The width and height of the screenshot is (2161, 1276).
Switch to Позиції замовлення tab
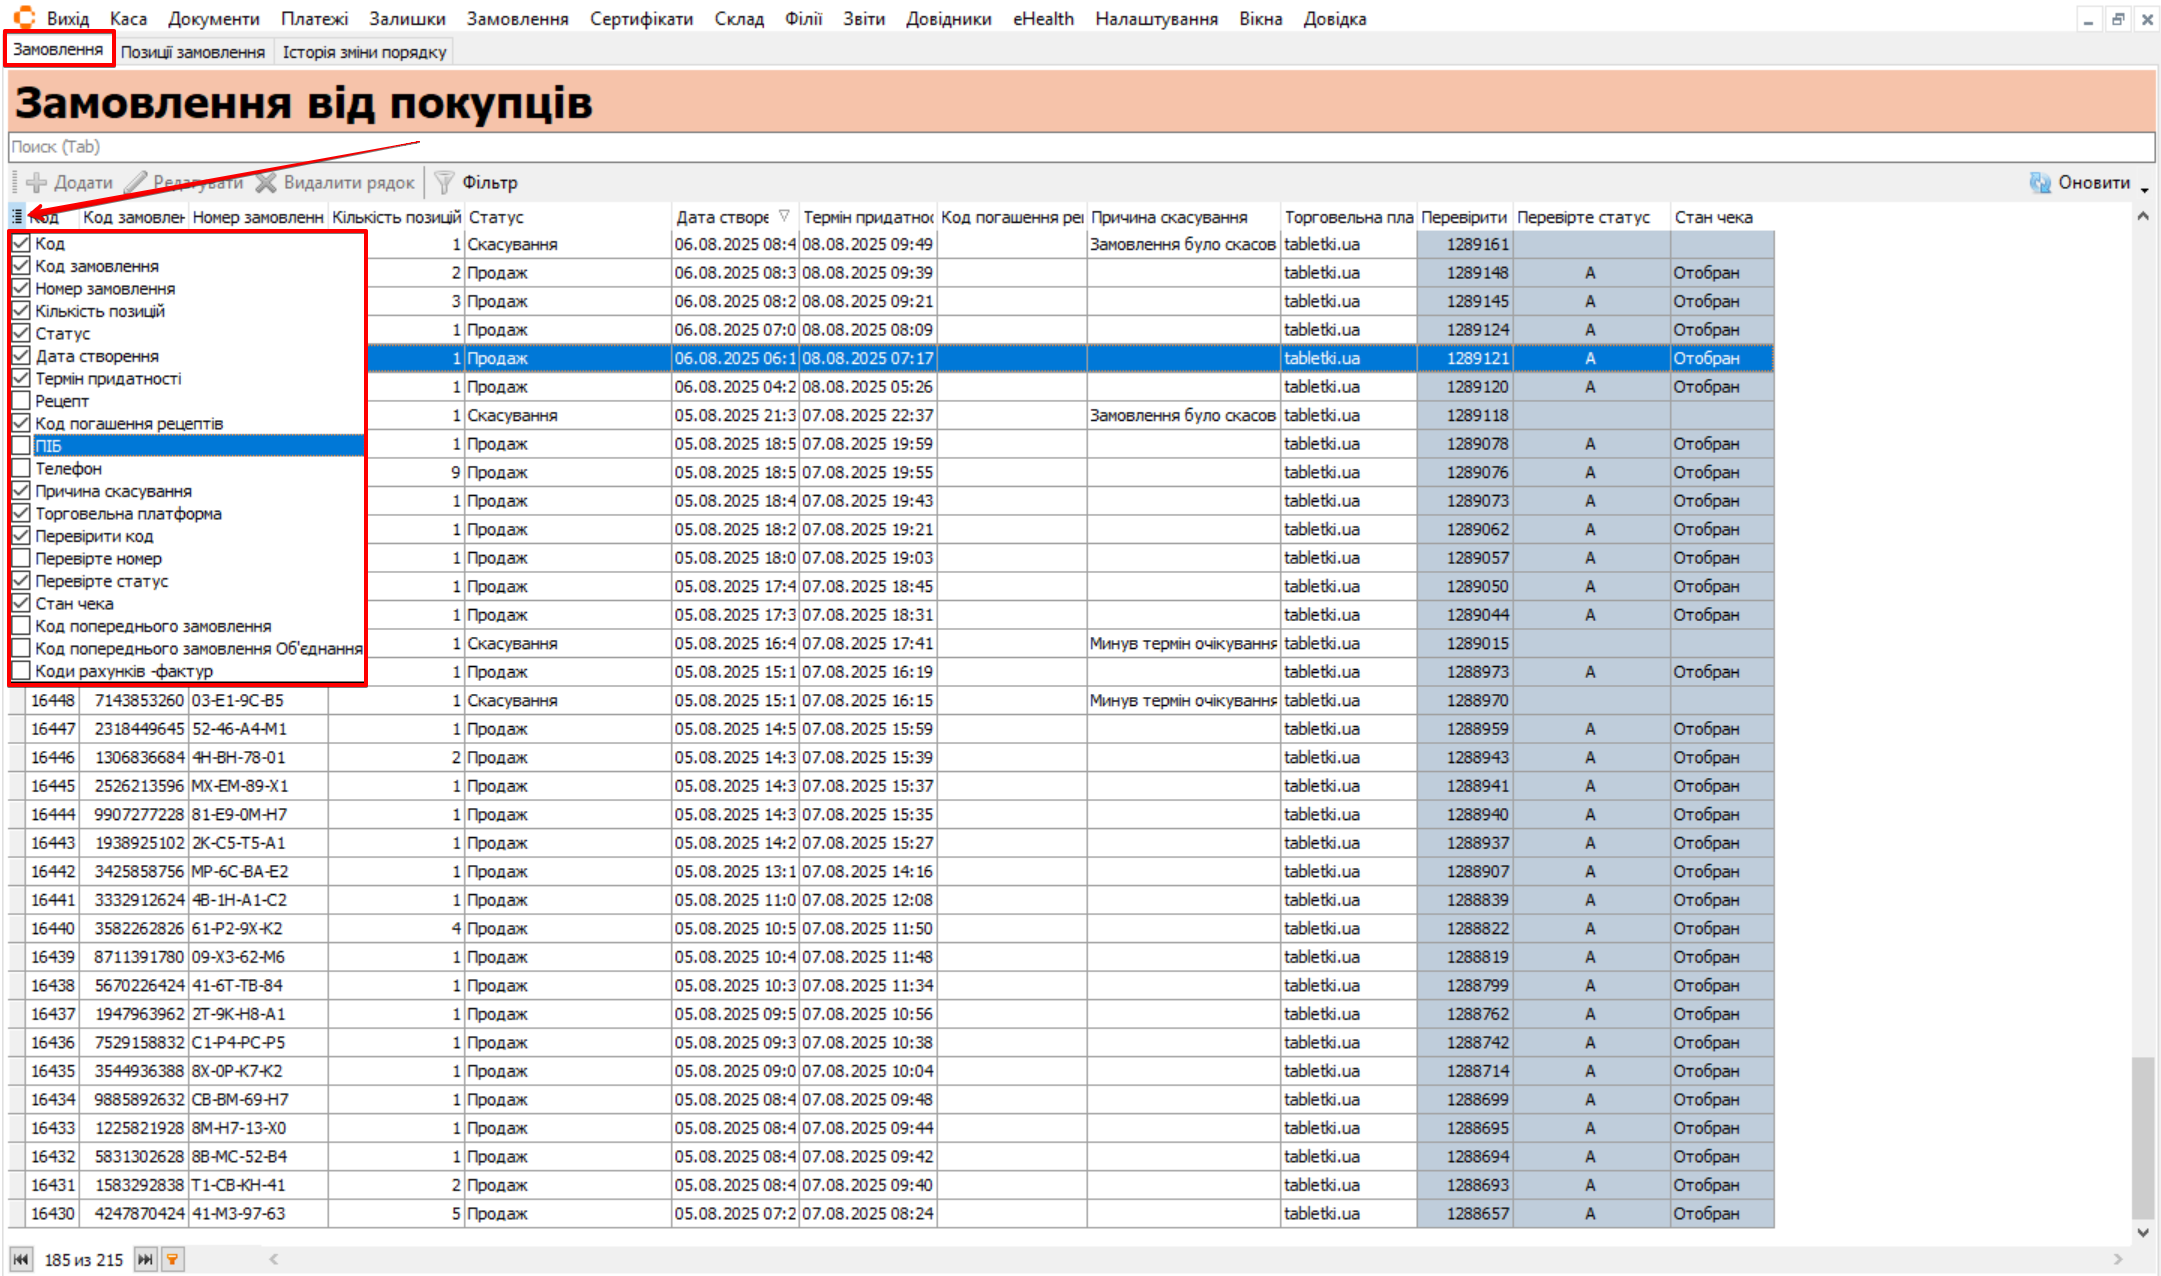pyautogui.click(x=193, y=52)
